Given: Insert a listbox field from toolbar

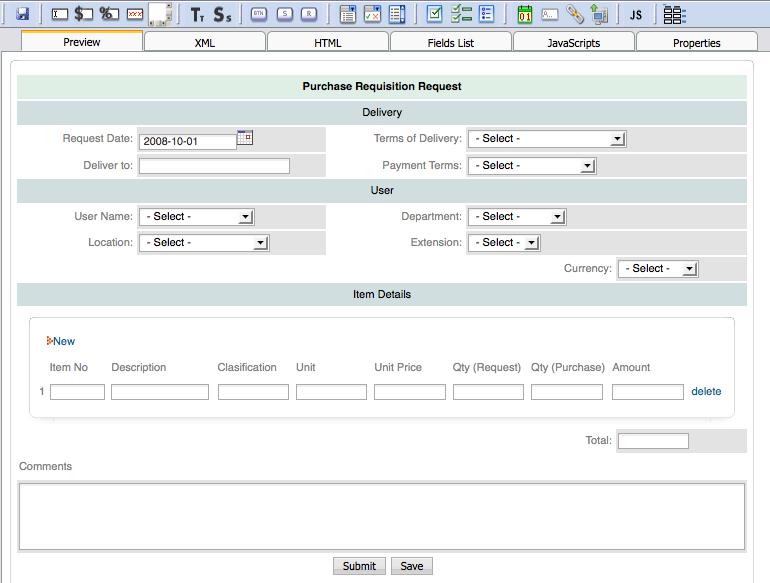Looking at the screenshot, I should click(397, 14).
